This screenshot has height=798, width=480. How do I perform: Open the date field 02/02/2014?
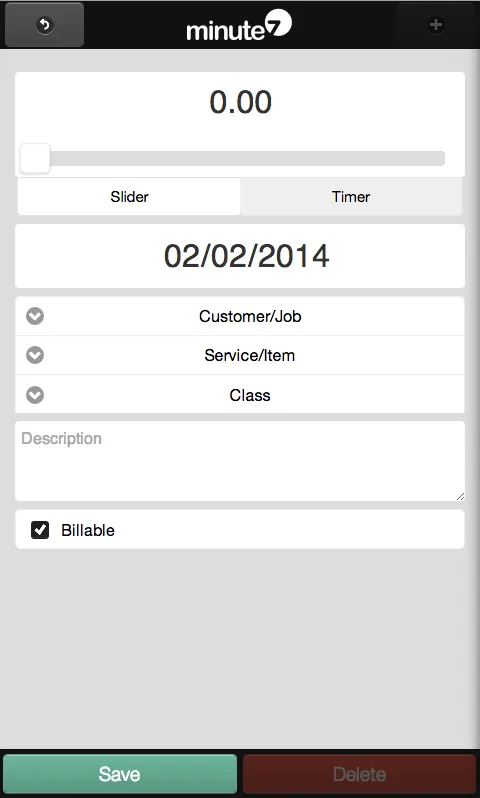[240, 256]
